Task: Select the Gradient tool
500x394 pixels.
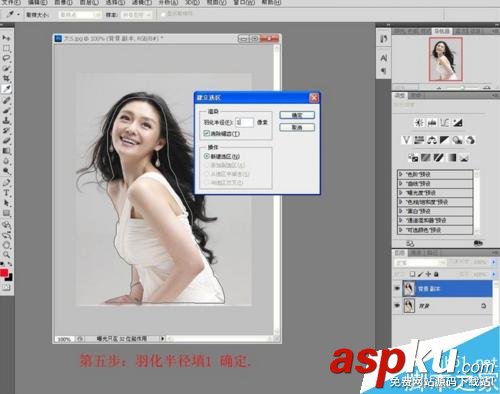Action: 6,151
